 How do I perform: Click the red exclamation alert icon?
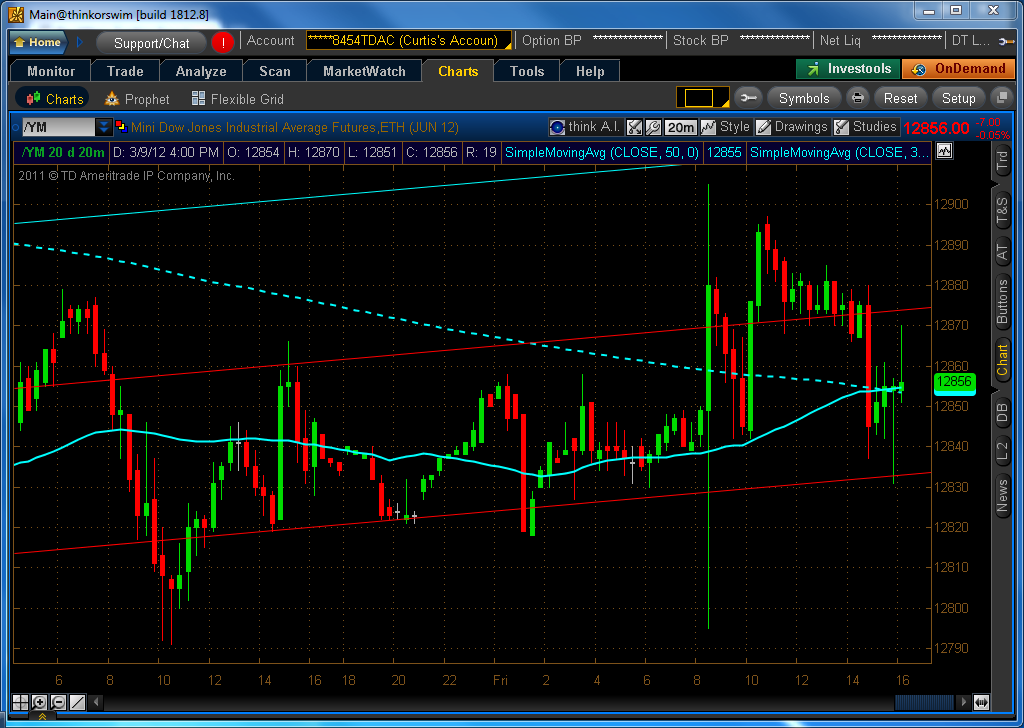tap(223, 43)
